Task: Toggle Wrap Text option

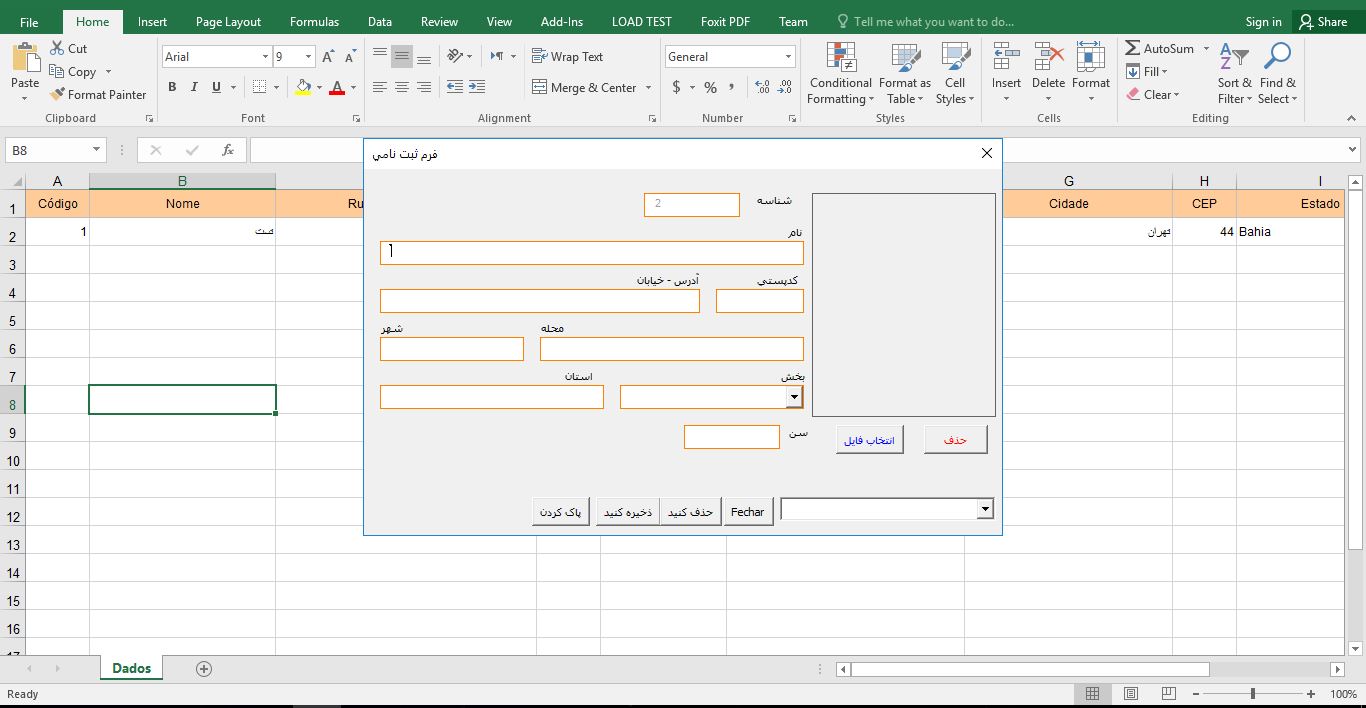Action: coord(567,57)
